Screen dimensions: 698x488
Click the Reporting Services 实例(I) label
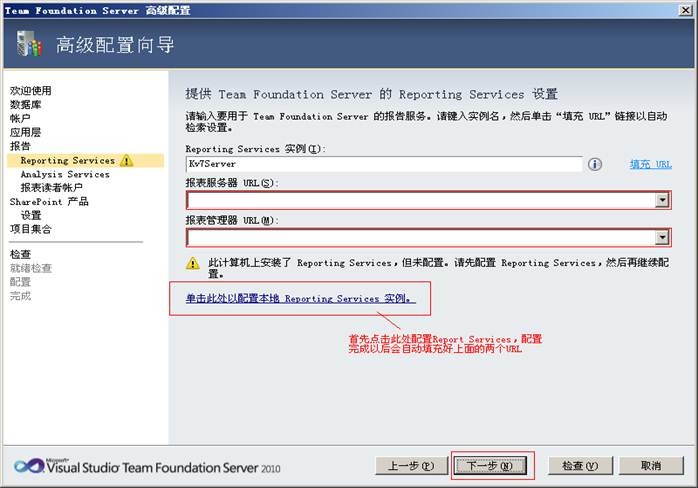click(x=256, y=149)
